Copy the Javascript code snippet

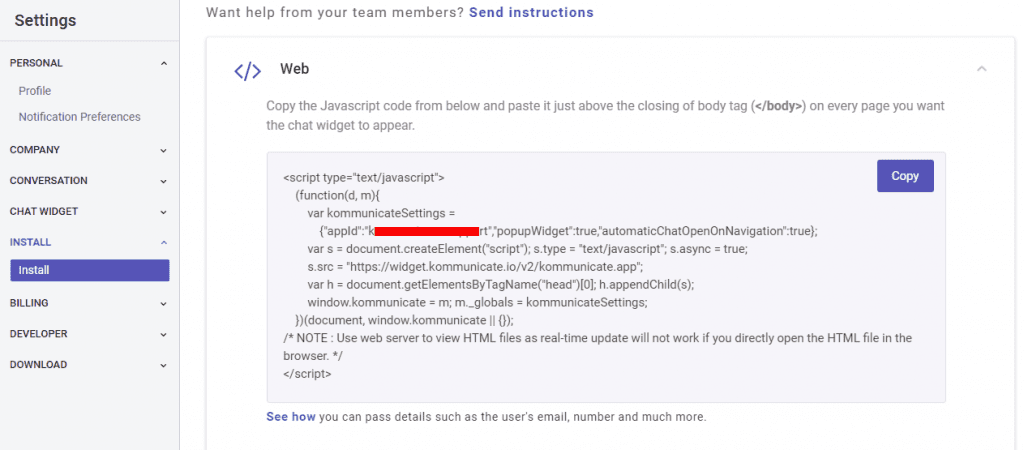tap(905, 176)
